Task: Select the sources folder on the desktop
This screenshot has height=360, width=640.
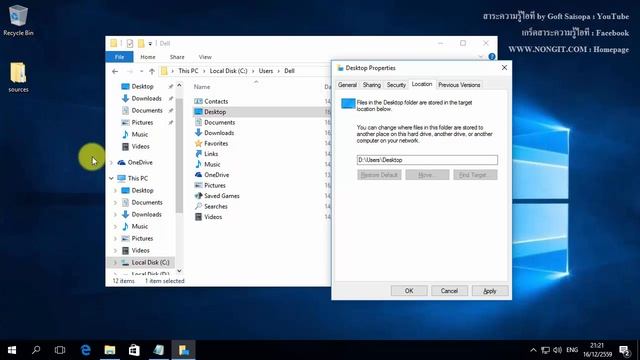Action: pyautogui.click(x=18, y=77)
